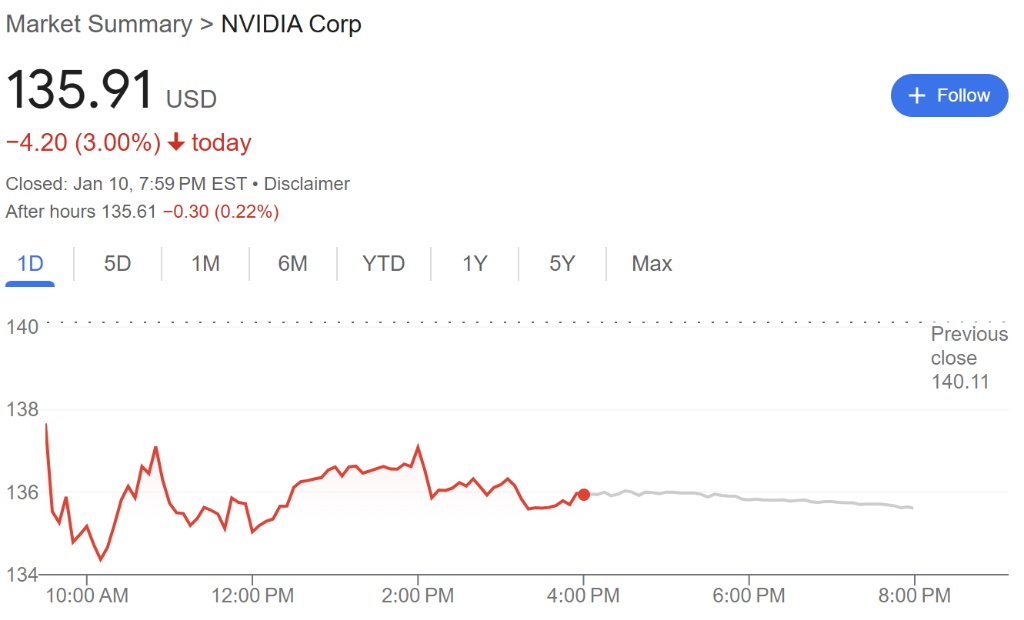Click the 135.91 stock price
Viewport: 1024px width, 620px height.
(x=80, y=90)
